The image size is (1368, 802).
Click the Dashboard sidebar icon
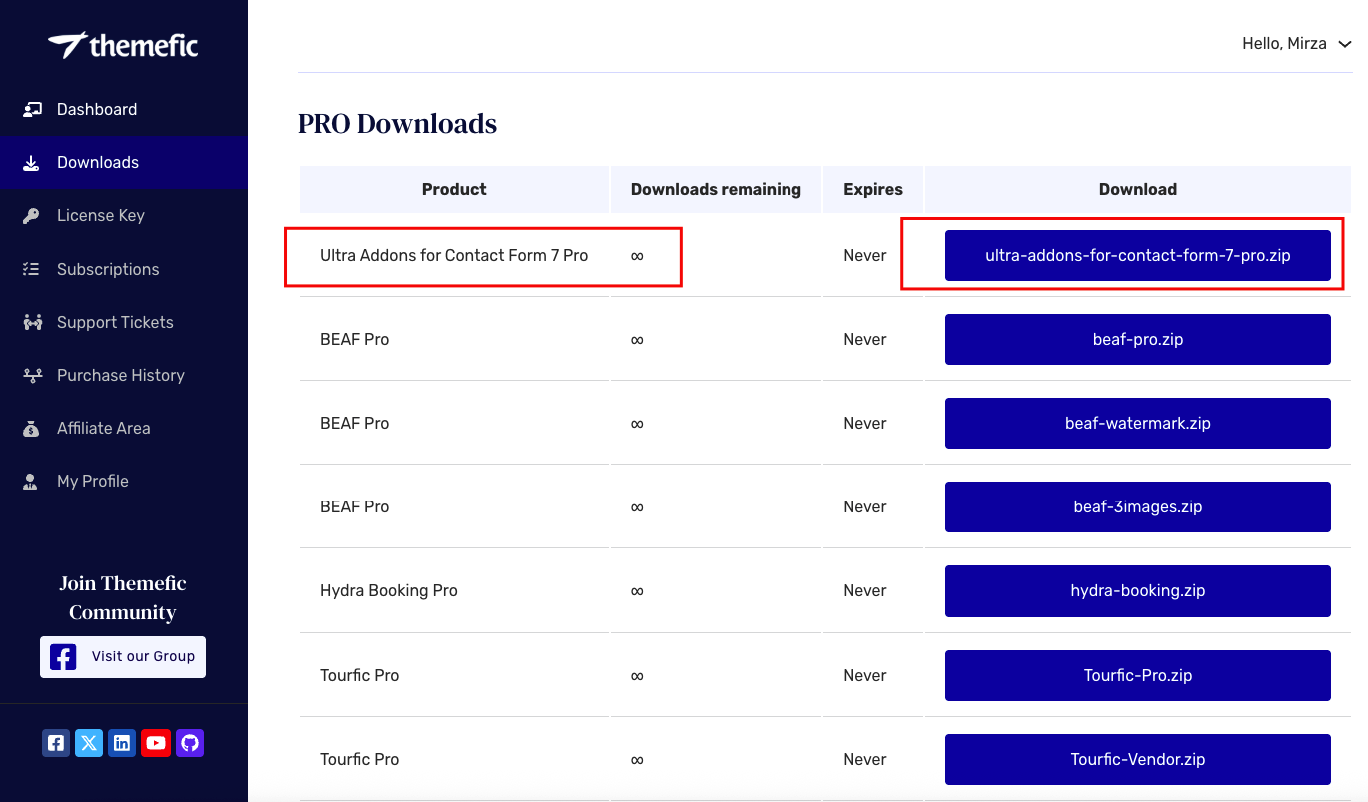[x=32, y=109]
